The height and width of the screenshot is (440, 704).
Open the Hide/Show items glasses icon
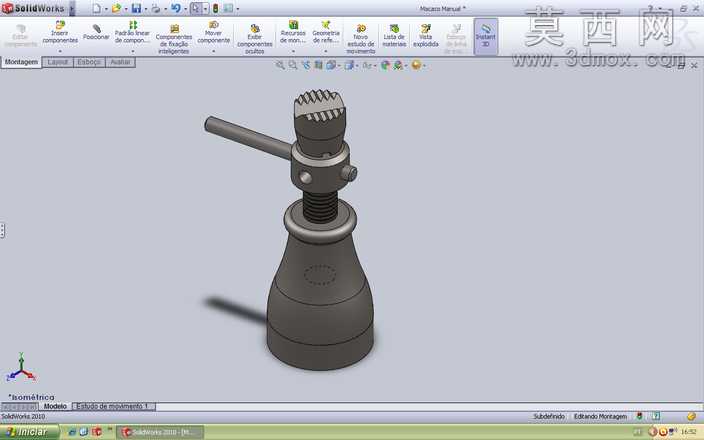pos(367,66)
